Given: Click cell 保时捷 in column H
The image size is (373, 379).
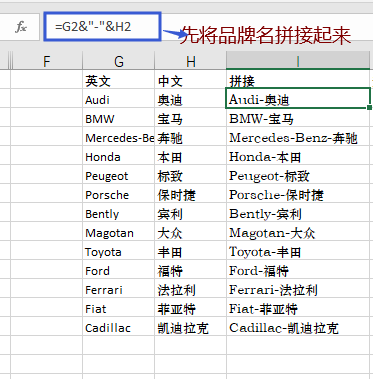Looking at the screenshot, I should [x=191, y=194].
